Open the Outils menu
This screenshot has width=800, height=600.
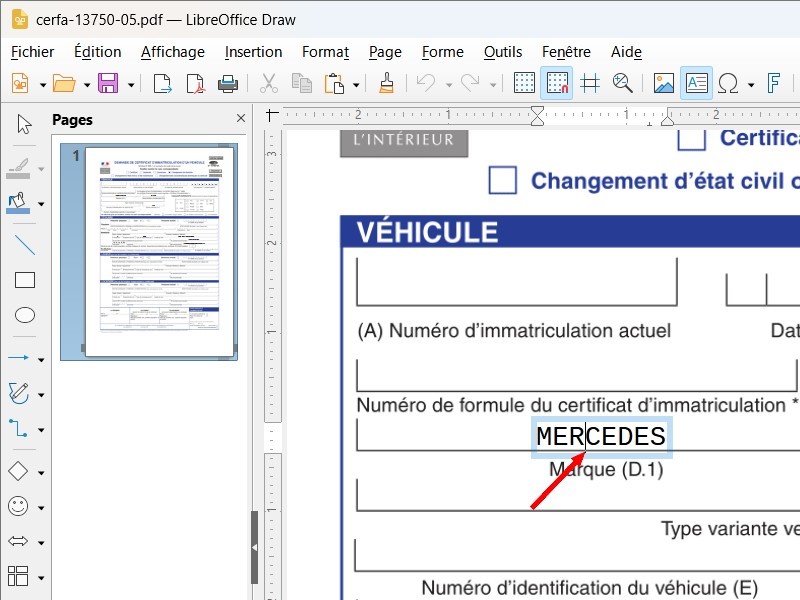[503, 52]
